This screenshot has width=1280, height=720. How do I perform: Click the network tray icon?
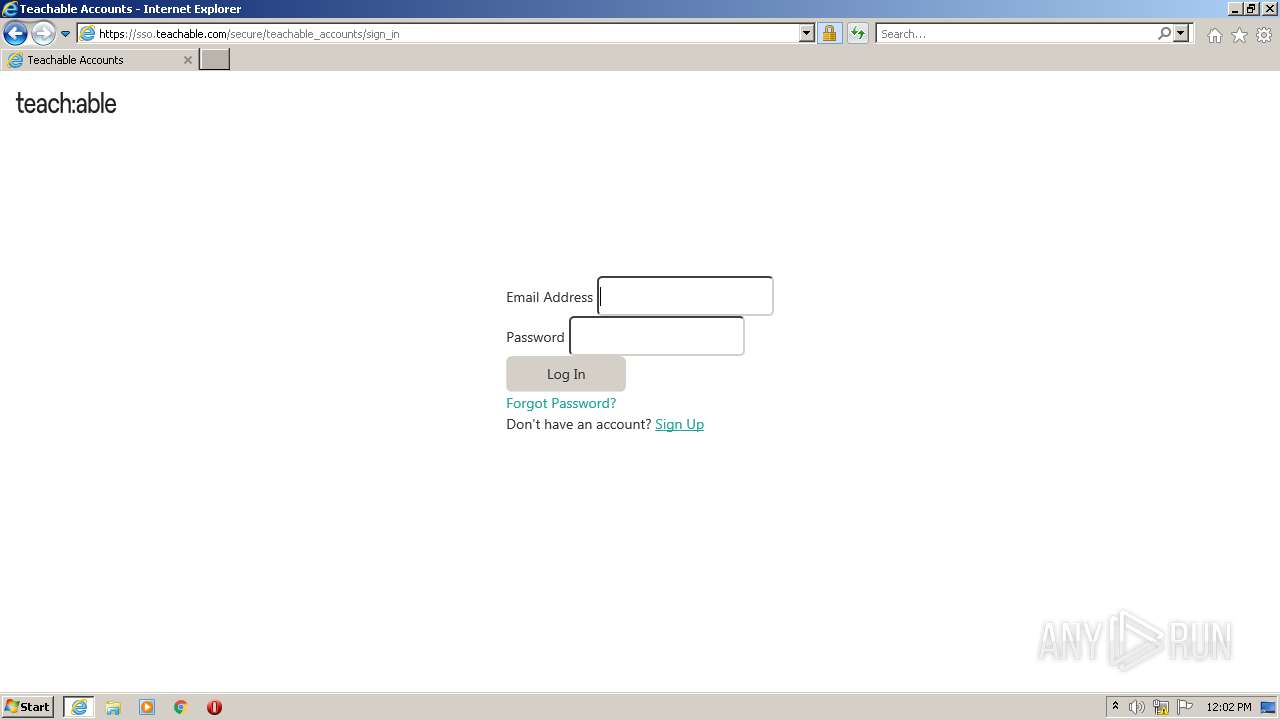pyautogui.click(x=1161, y=707)
